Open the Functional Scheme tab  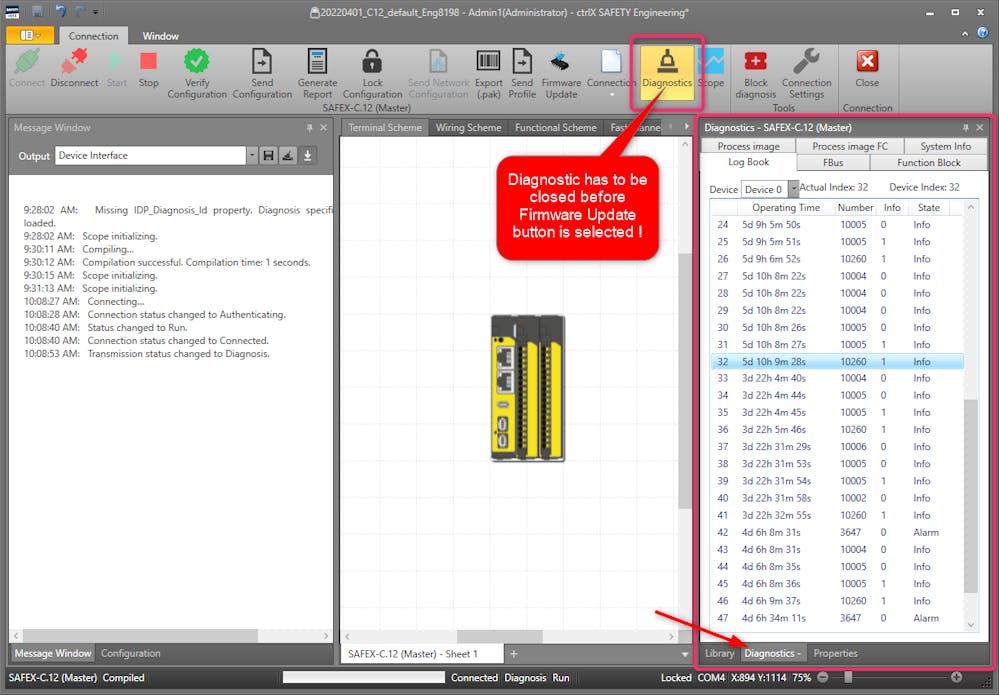click(556, 127)
